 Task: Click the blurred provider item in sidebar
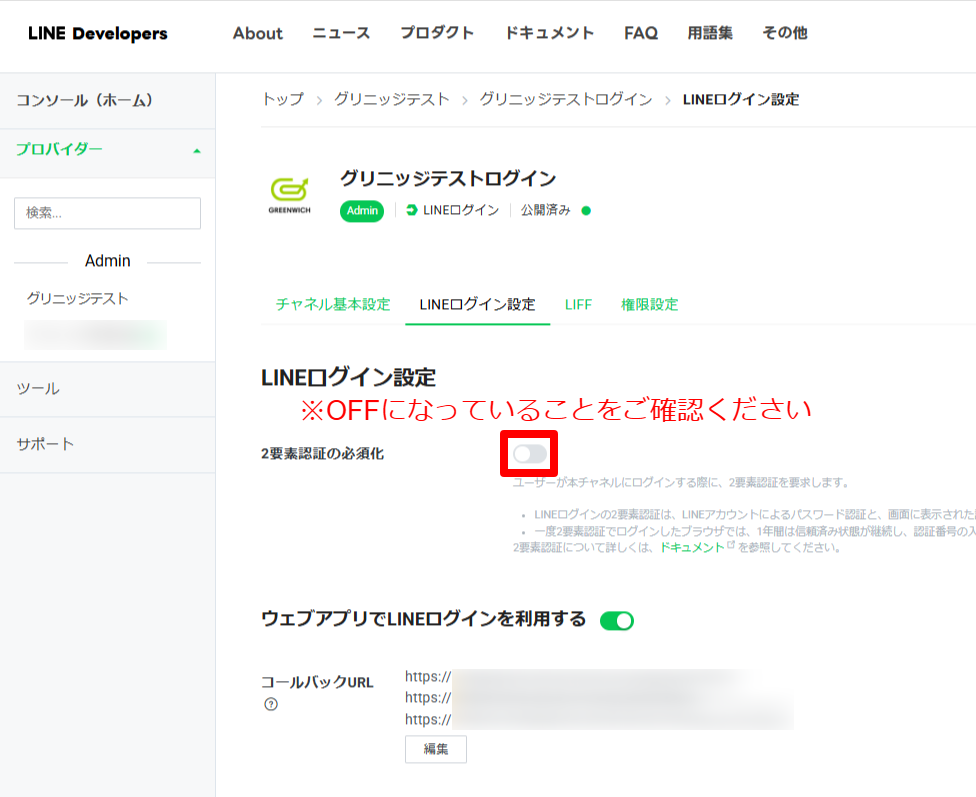pos(95,335)
